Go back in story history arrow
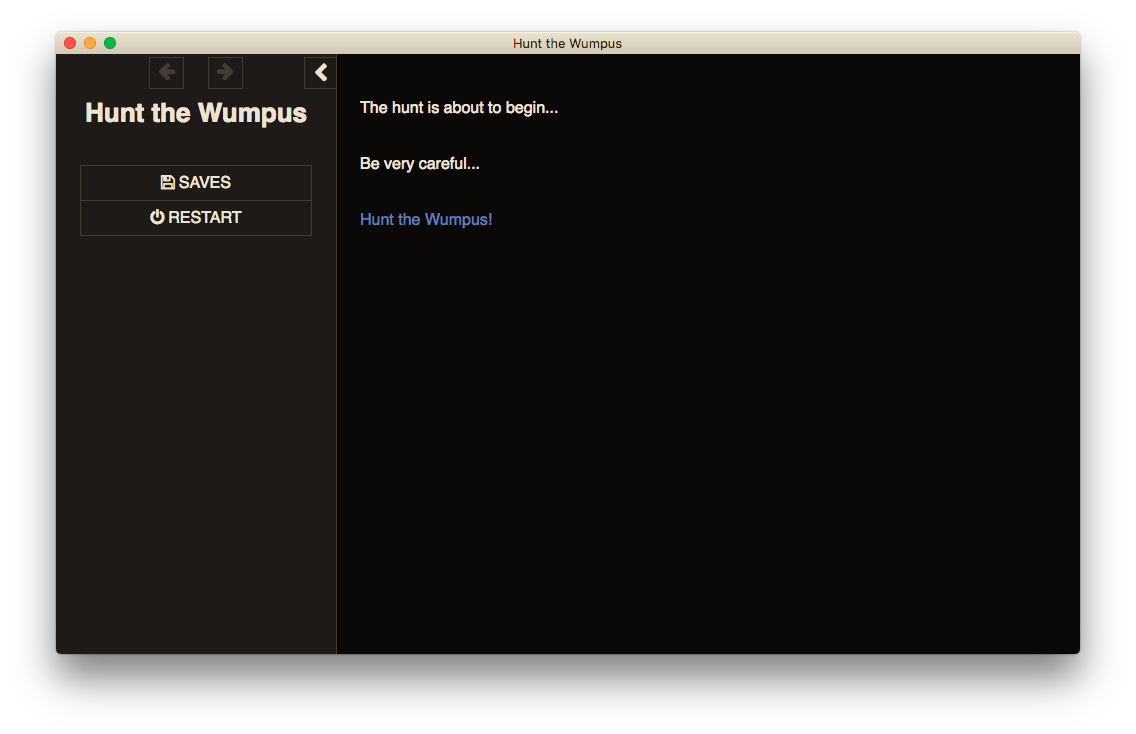1136x734 pixels. [x=167, y=72]
